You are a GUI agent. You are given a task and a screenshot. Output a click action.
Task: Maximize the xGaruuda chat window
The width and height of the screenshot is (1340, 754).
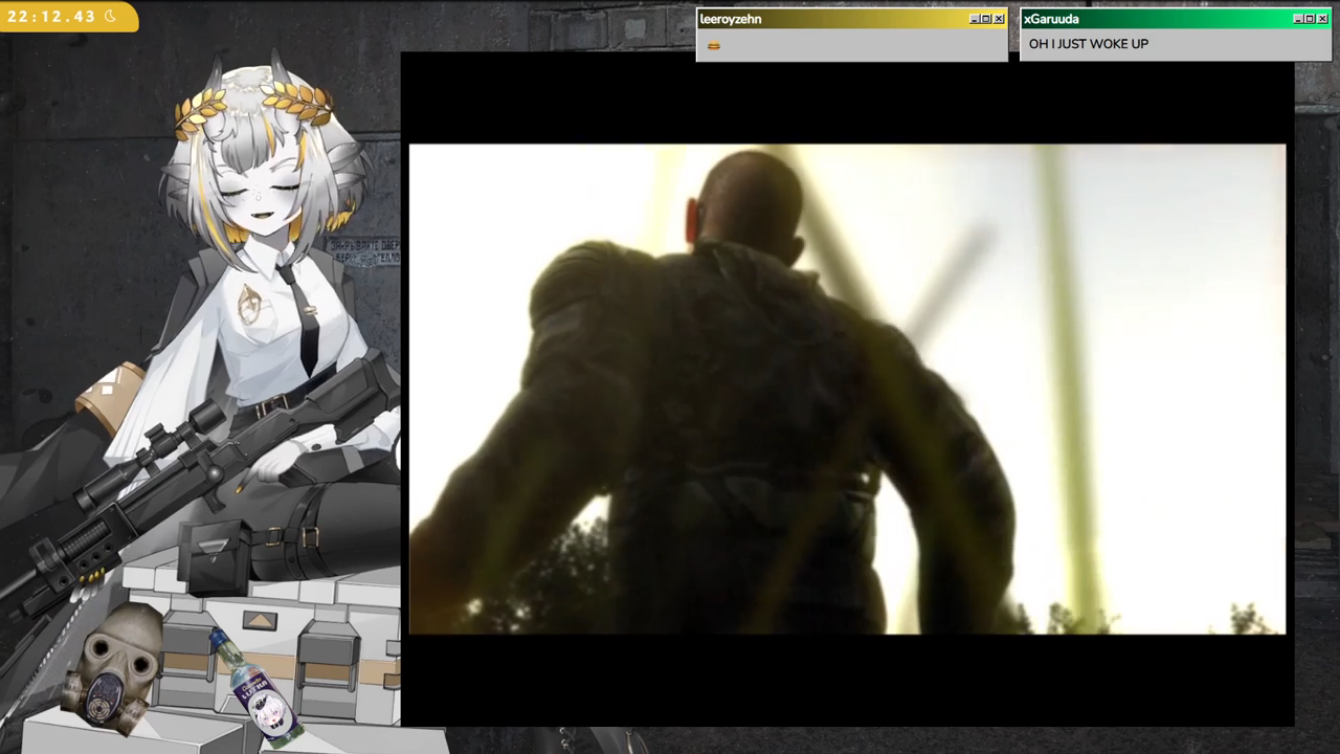click(1310, 19)
